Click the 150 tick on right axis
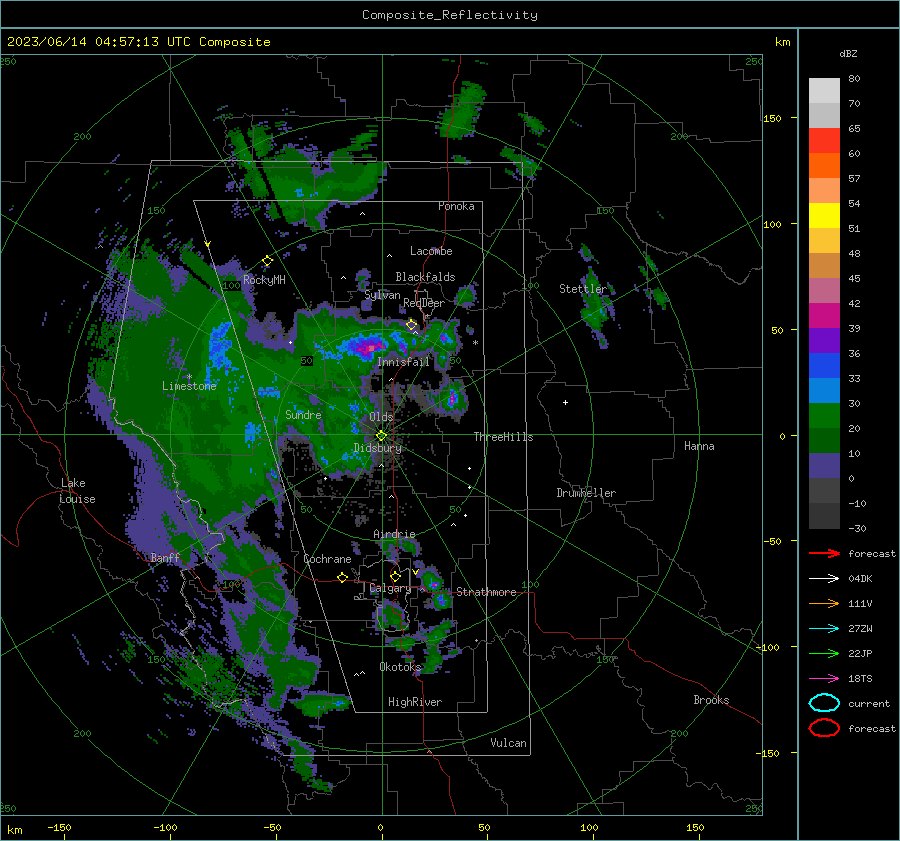Viewport: 900px width, 841px height. click(773, 118)
